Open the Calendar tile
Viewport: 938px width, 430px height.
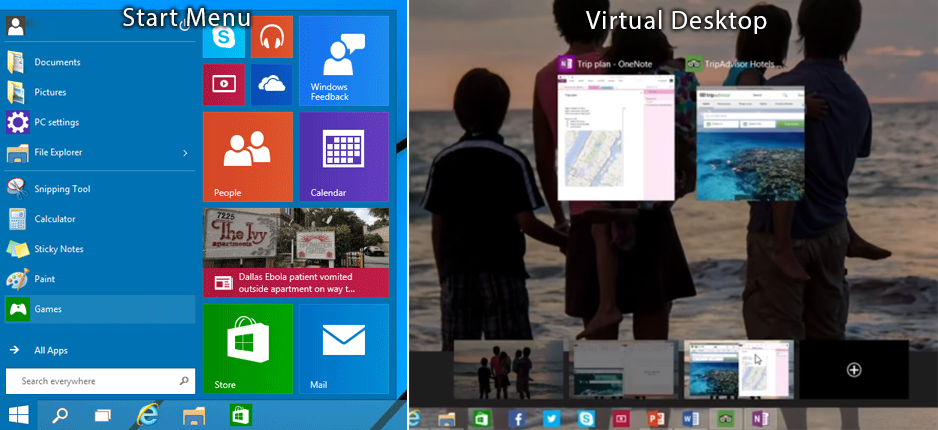pyautogui.click(x=344, y=157)
